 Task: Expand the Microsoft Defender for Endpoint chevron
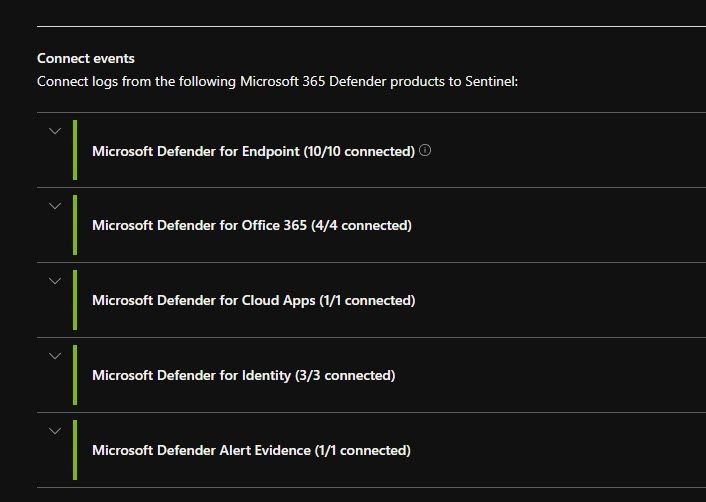pos(55,131)
